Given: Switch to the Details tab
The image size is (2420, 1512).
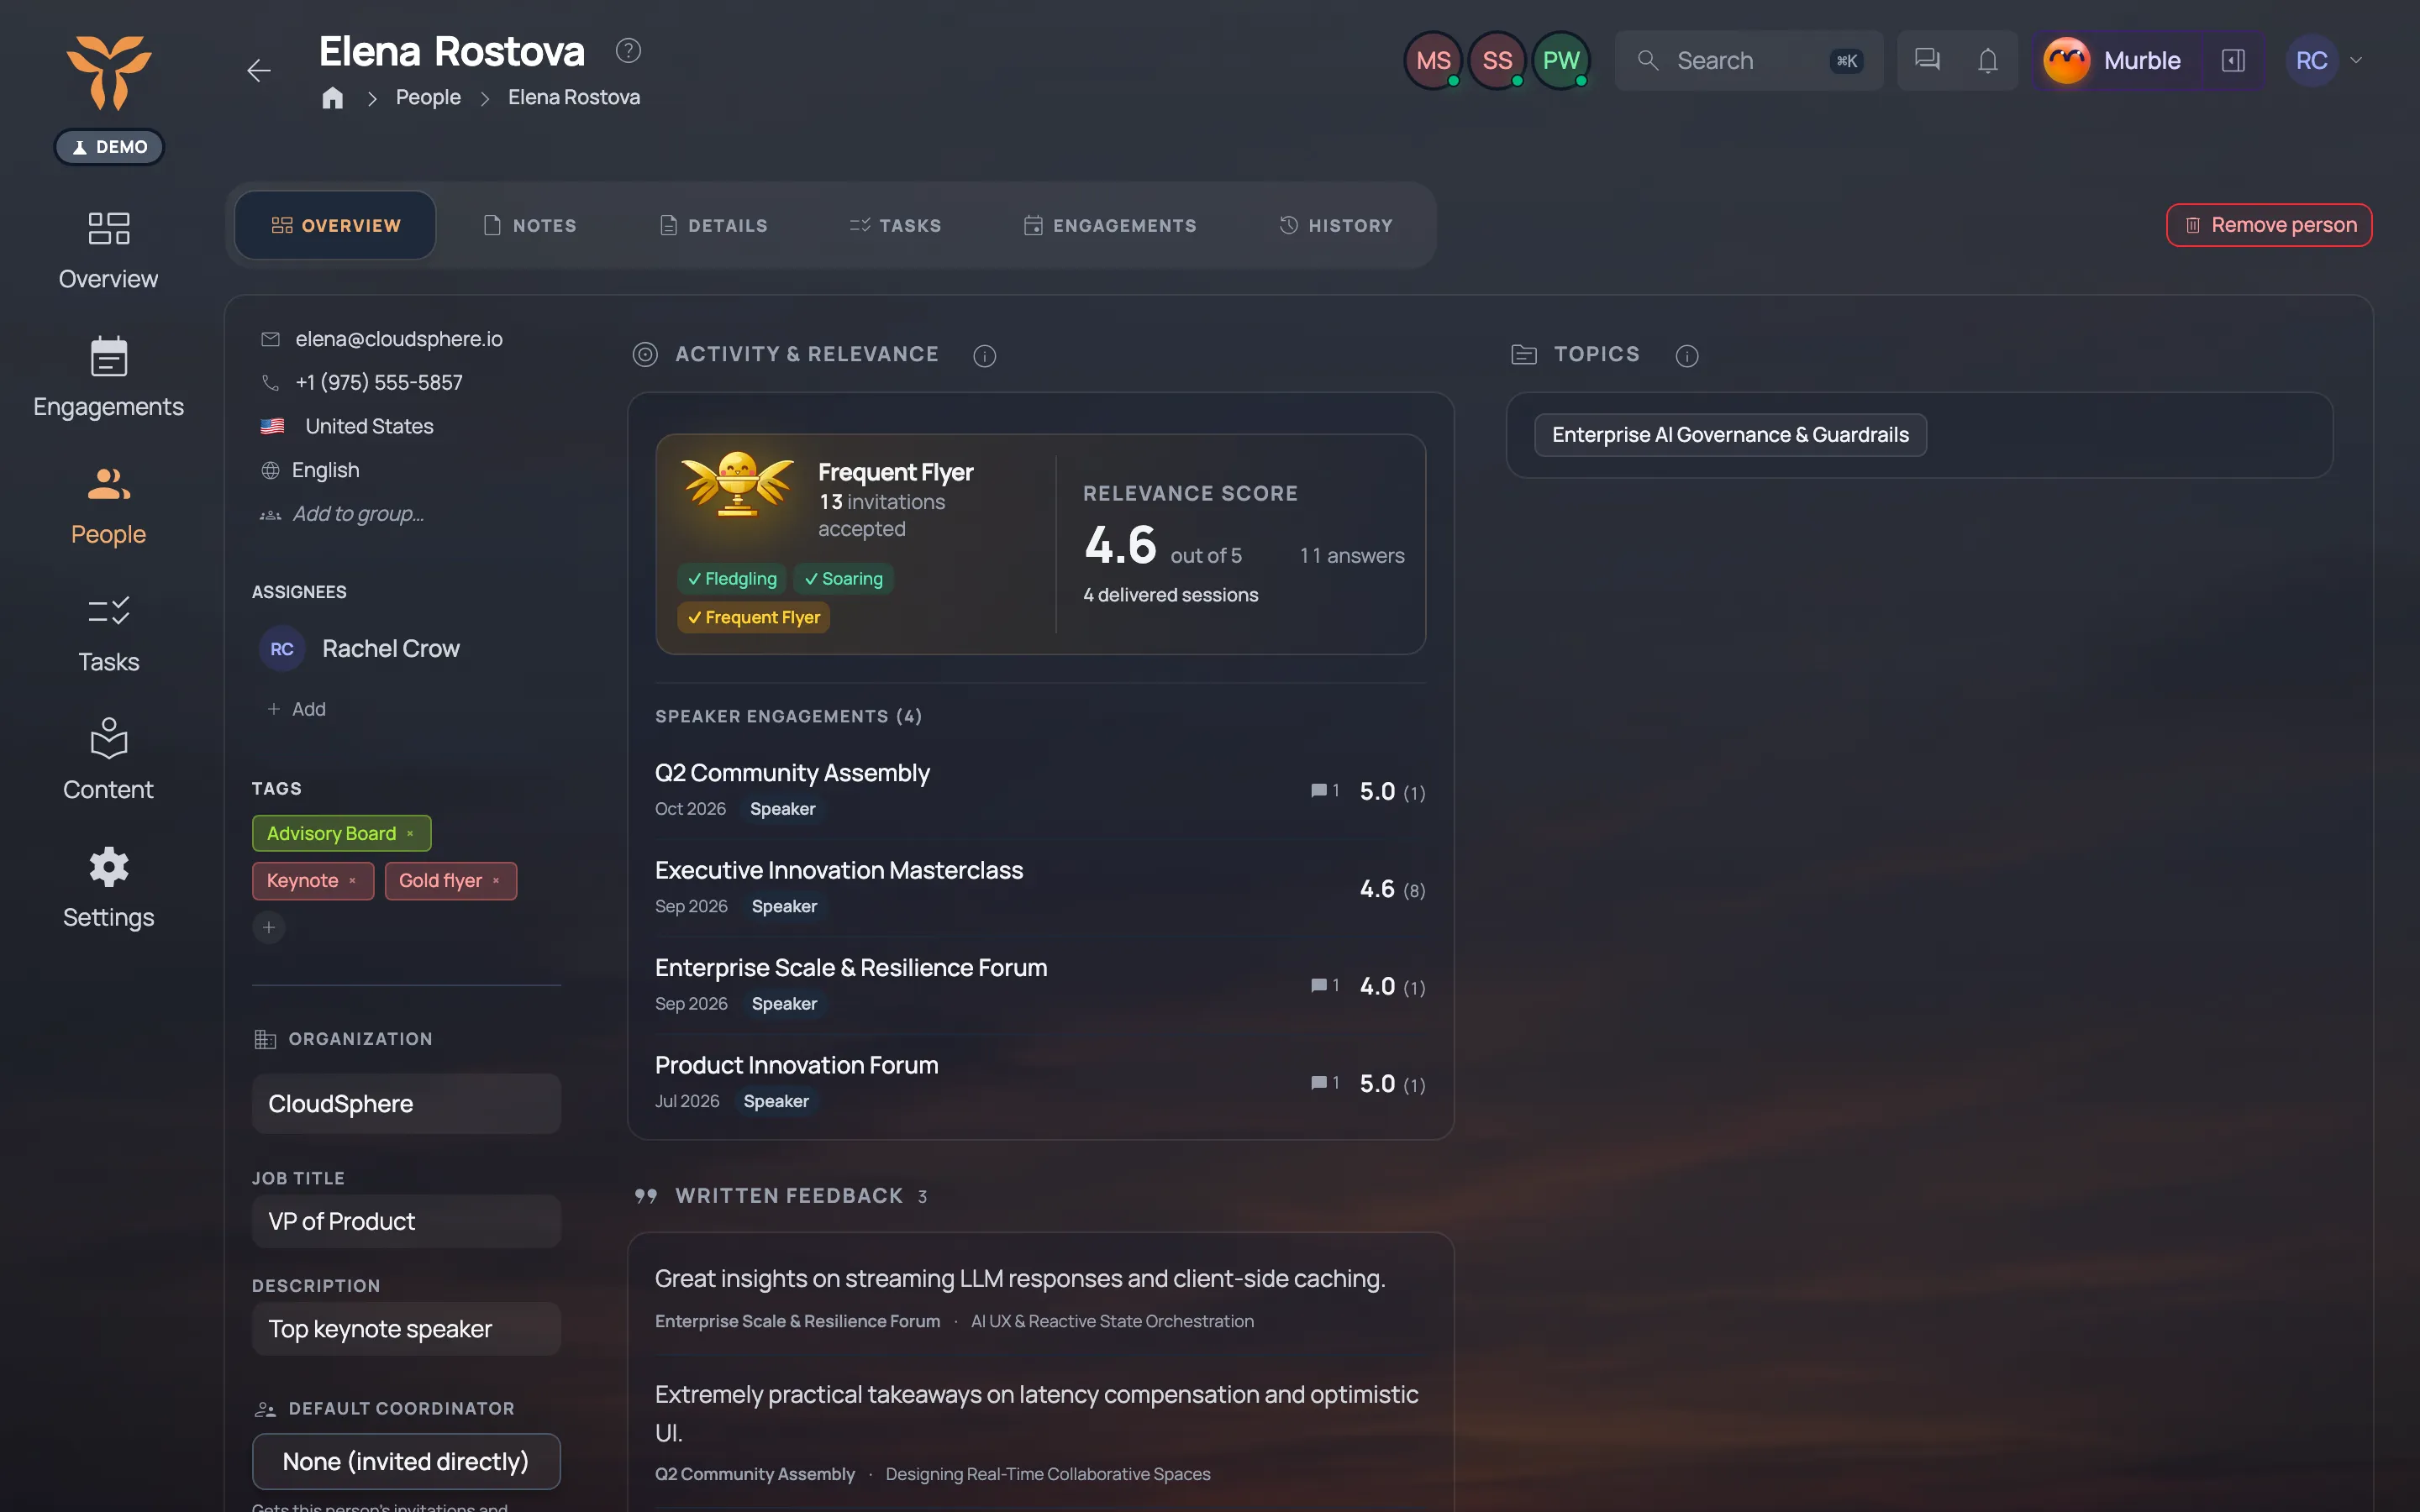Looking at the screenshot, I should coord(713,225).
